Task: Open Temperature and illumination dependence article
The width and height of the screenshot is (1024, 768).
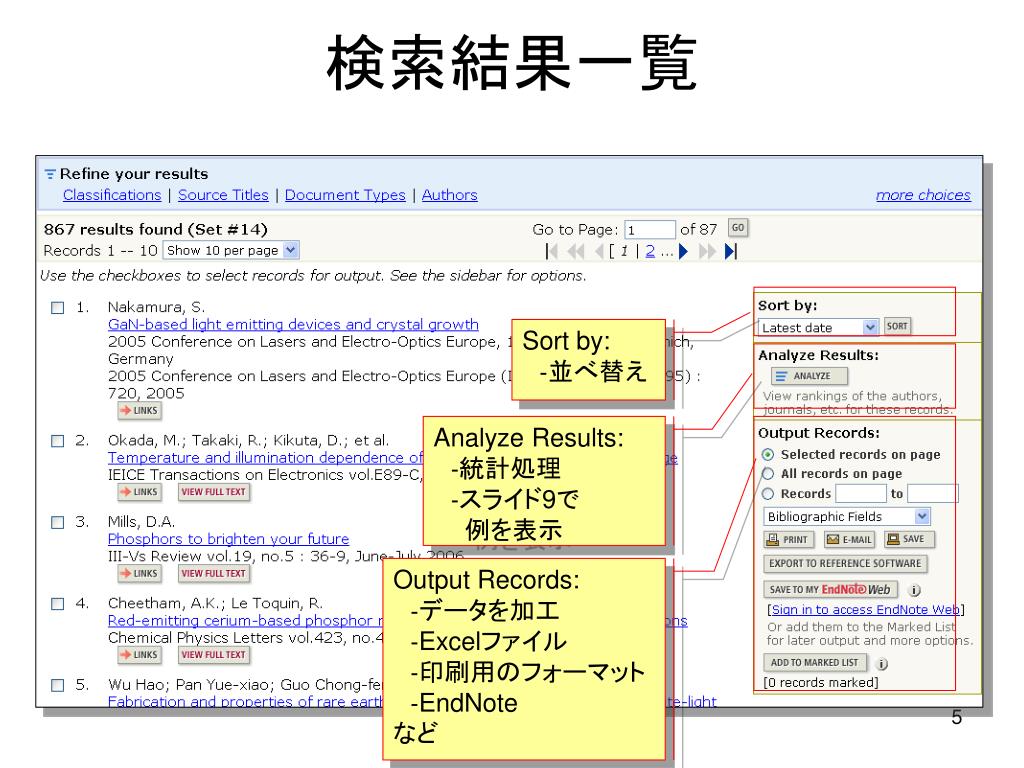Action: [x=265, y=458]
